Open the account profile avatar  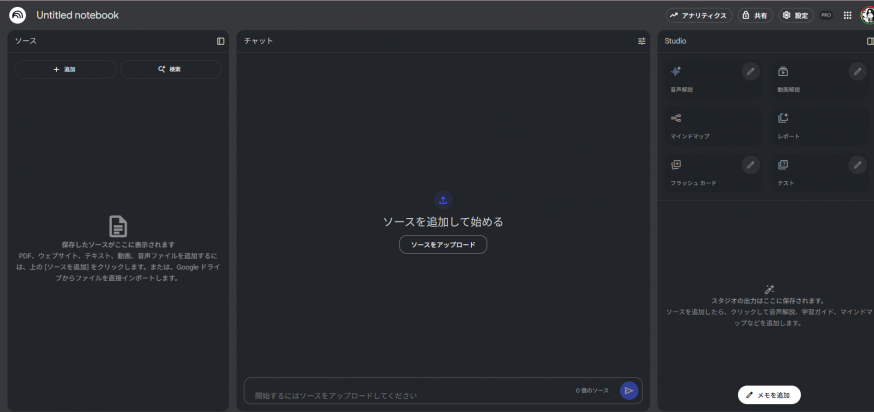pos(866,15)
